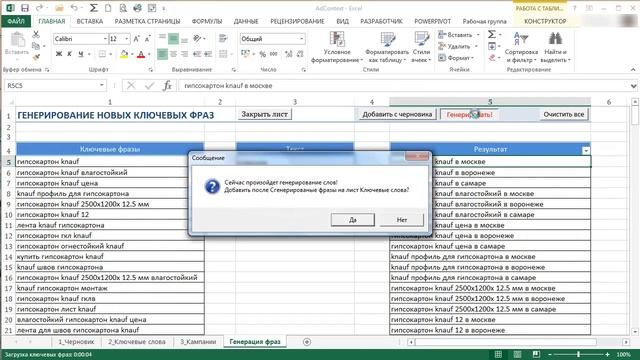Image resolution: width=640 pixels, height=360 pixels.
Task: Click the AutoSum sigma in Редактирование group
Action: [492, 34]
